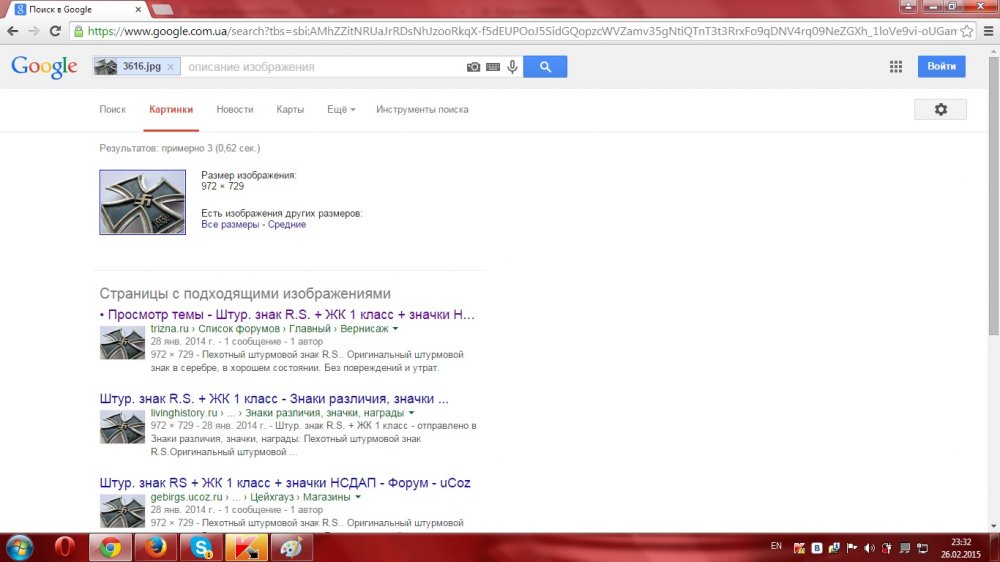Click the livinghistory.ru result thumbnail

click(122, 427)
